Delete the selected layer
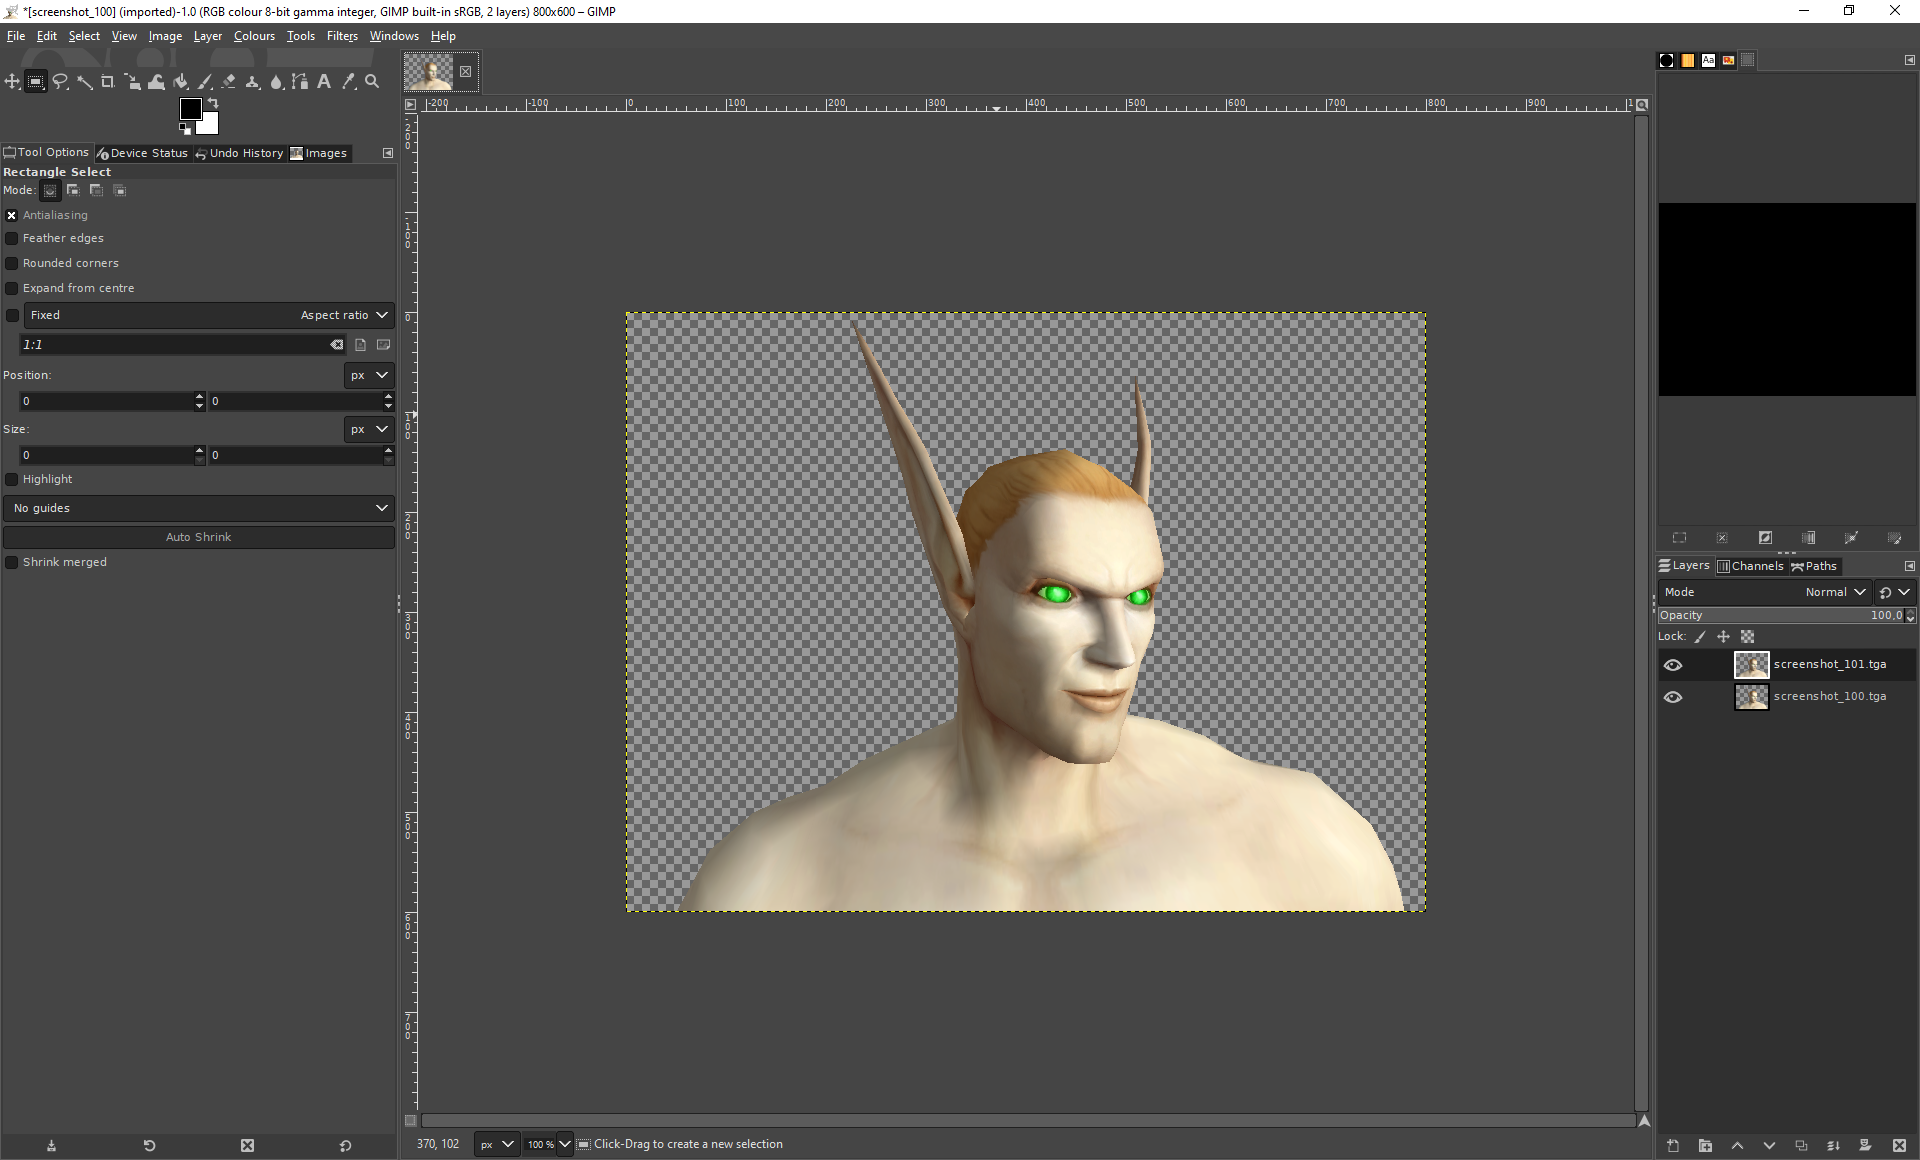 pos(1898,1145)
